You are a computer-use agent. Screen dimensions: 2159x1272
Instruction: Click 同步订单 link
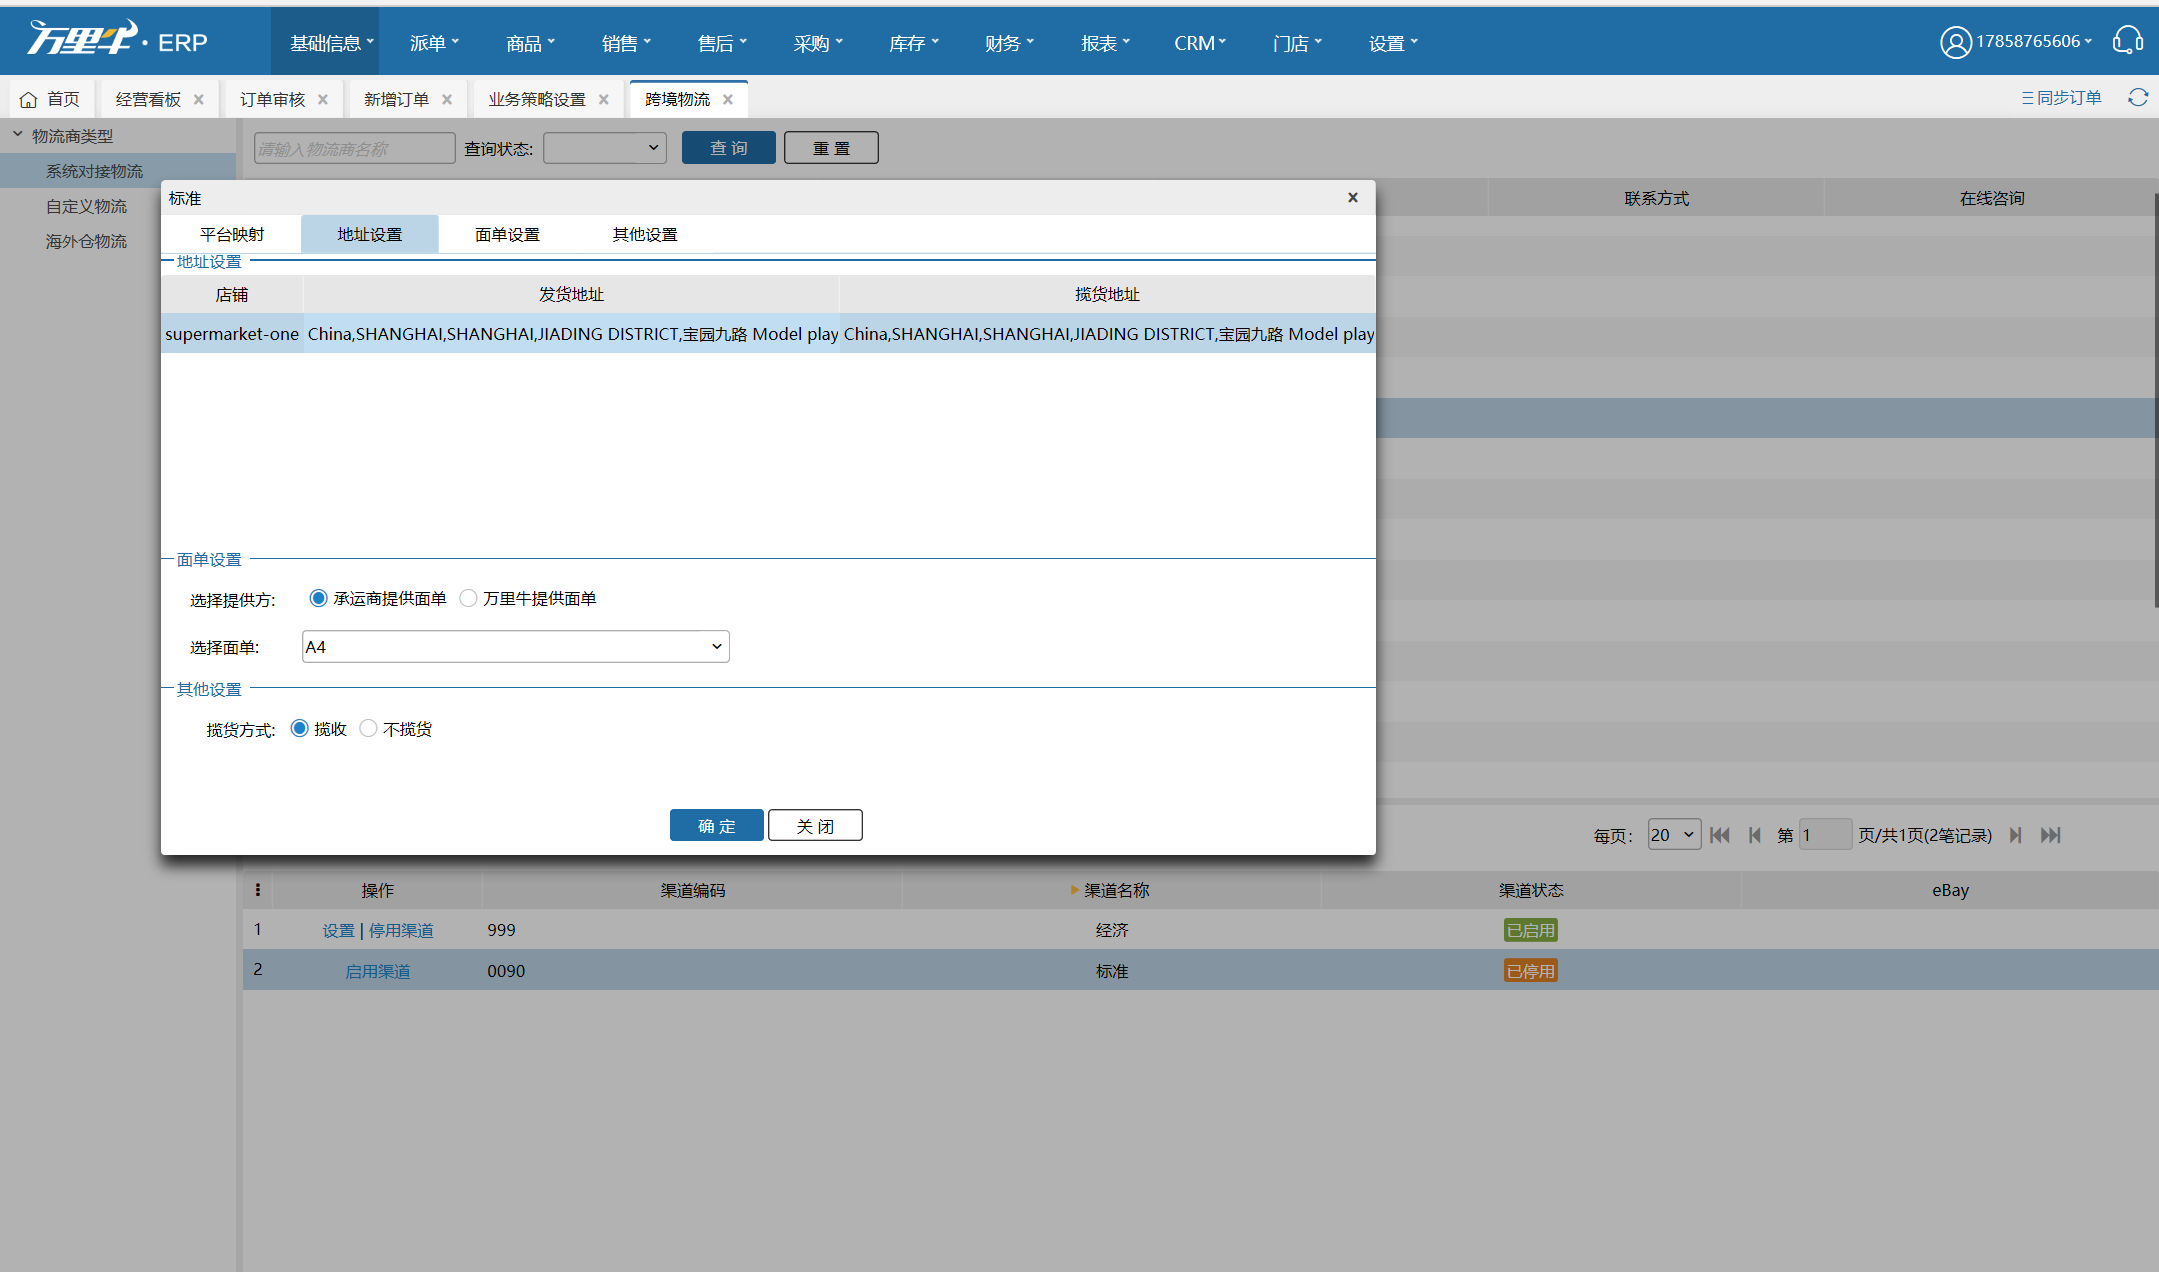2061,97
